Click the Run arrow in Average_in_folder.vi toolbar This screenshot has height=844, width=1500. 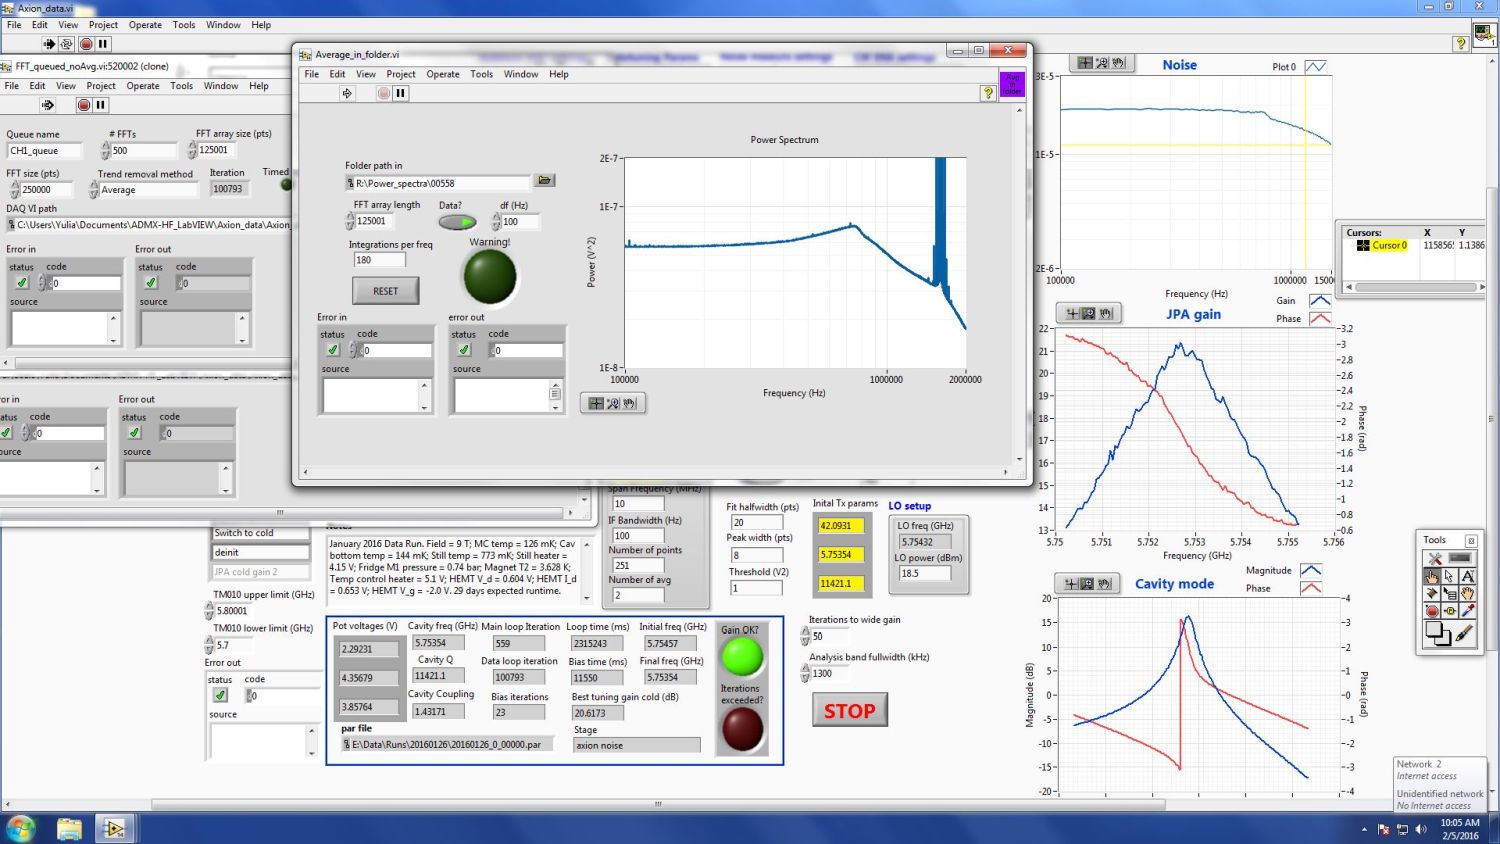click(x=347, y=93)
